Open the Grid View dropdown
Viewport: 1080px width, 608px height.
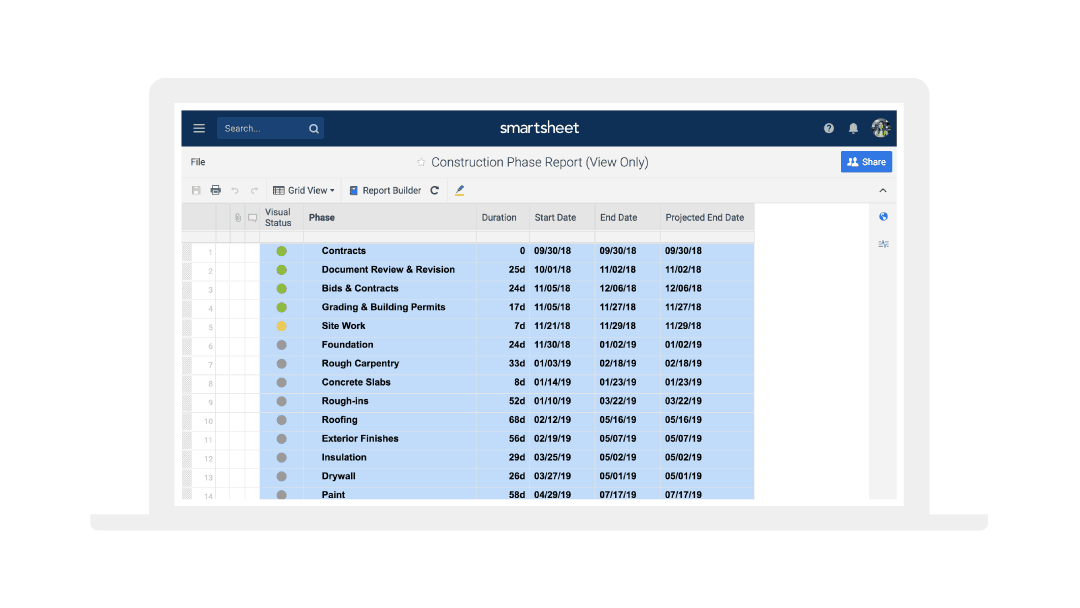point(303,190)
